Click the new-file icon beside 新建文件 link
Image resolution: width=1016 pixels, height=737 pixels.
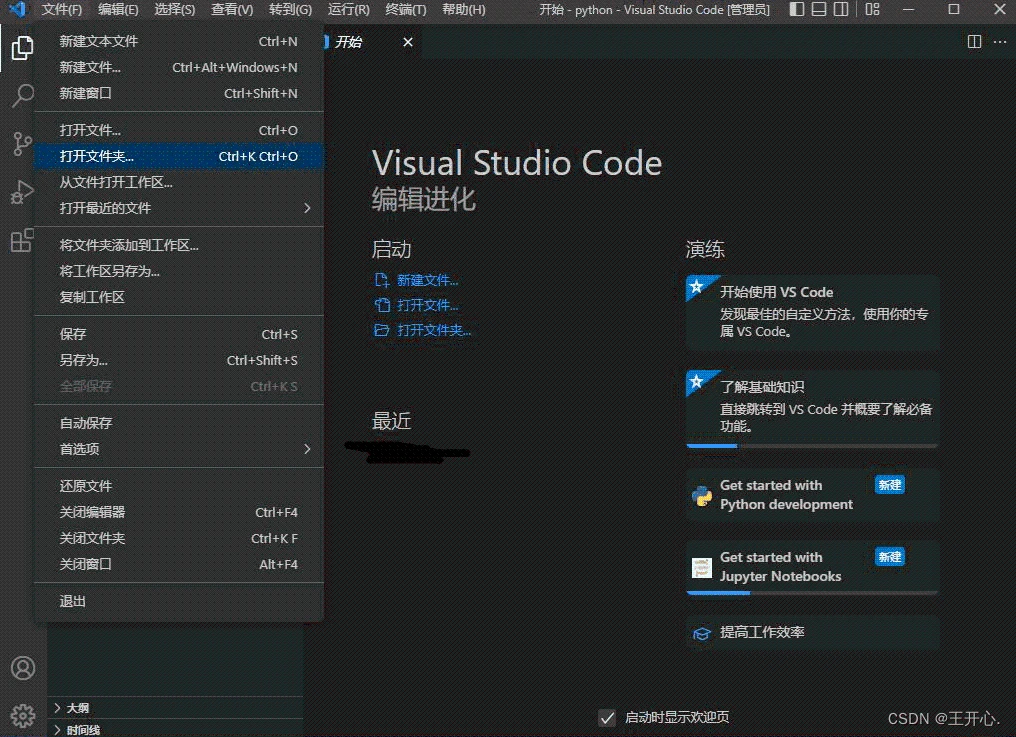tap(382, 280)
